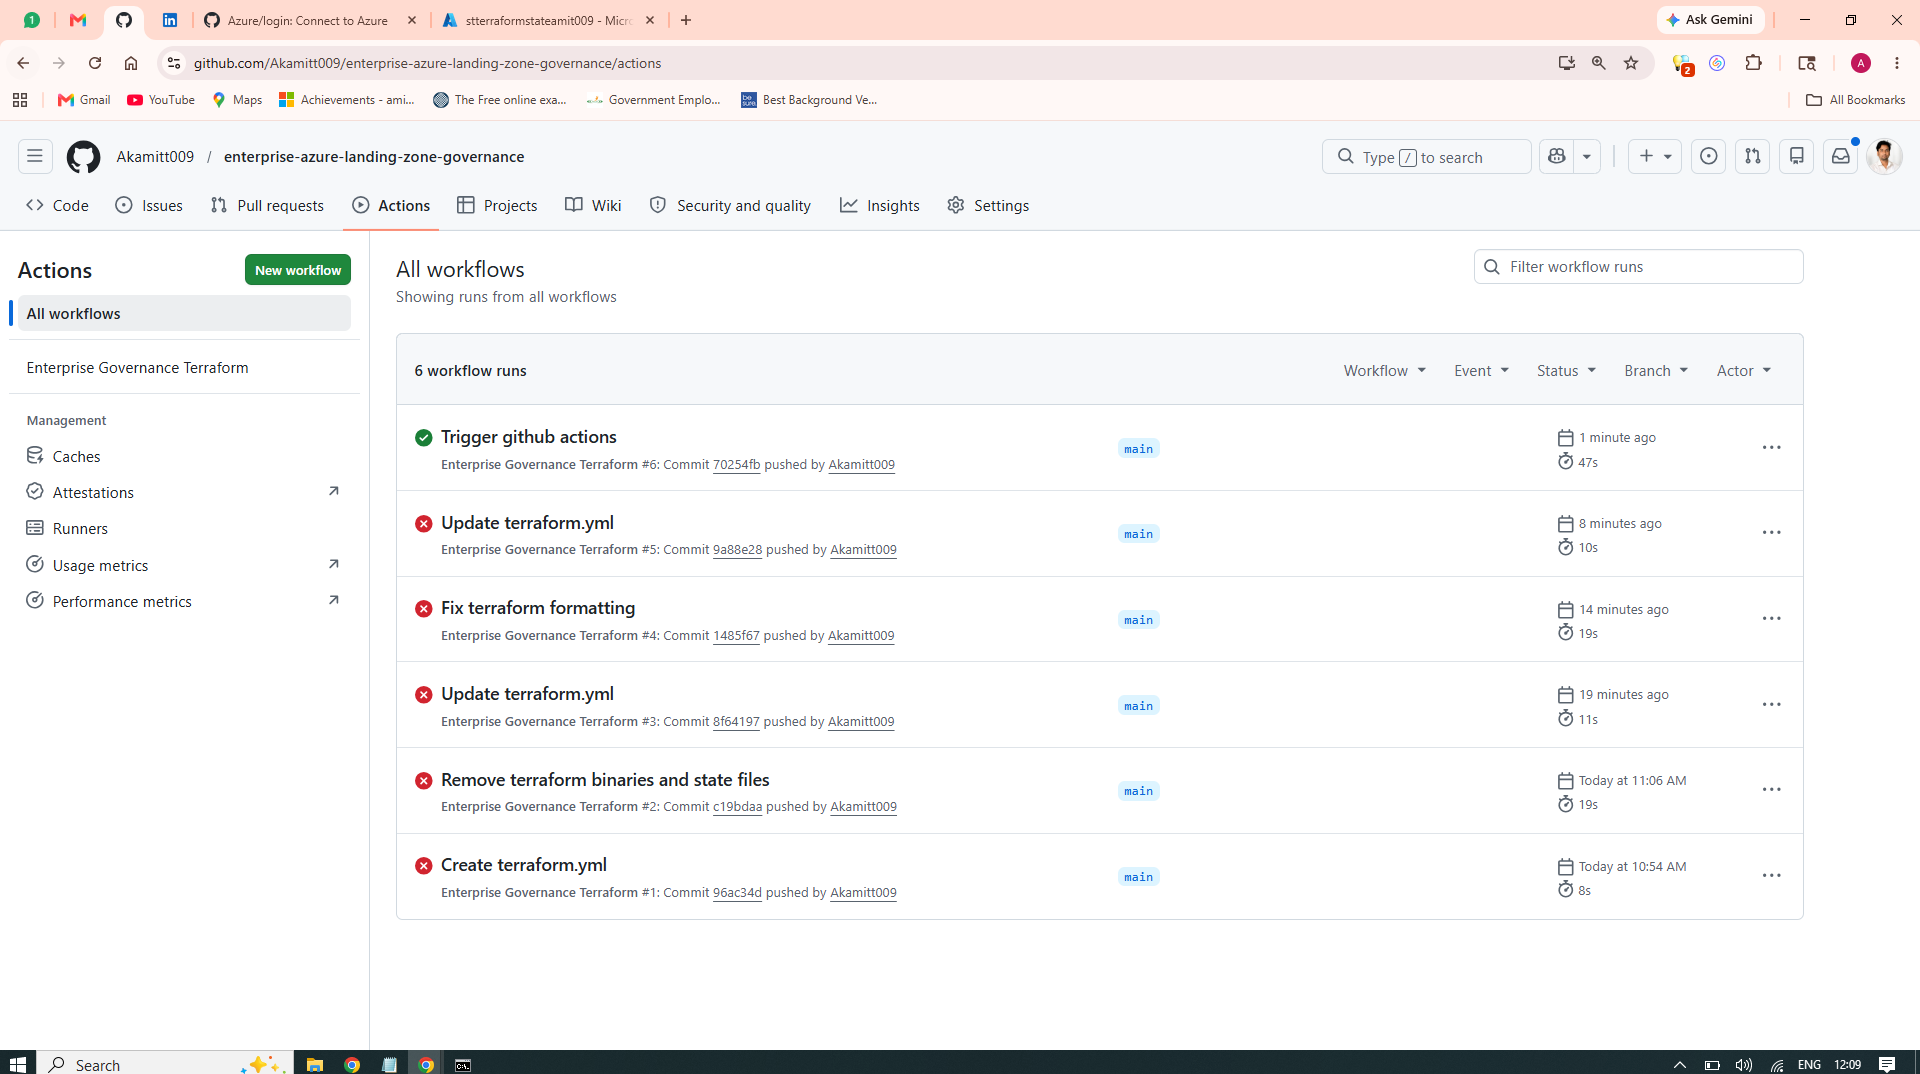Open Attestations under Management
Viewport: 1920px width, 1074px height.
click(184, 493)
